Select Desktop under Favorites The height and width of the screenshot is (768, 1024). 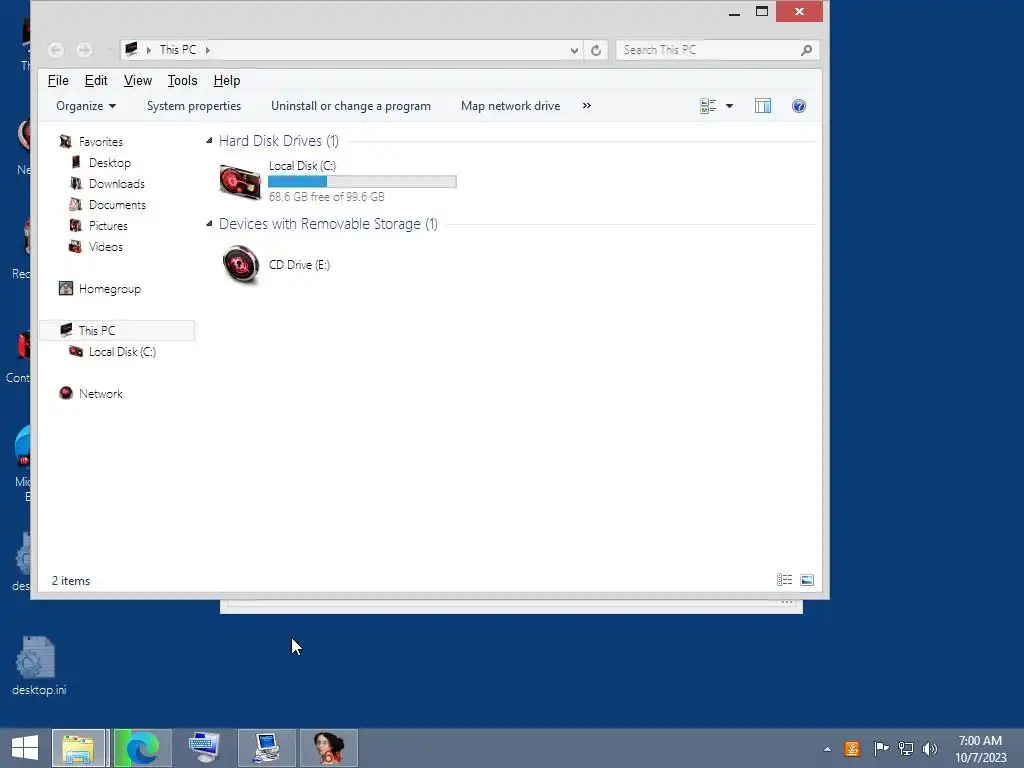click(110, 163)
